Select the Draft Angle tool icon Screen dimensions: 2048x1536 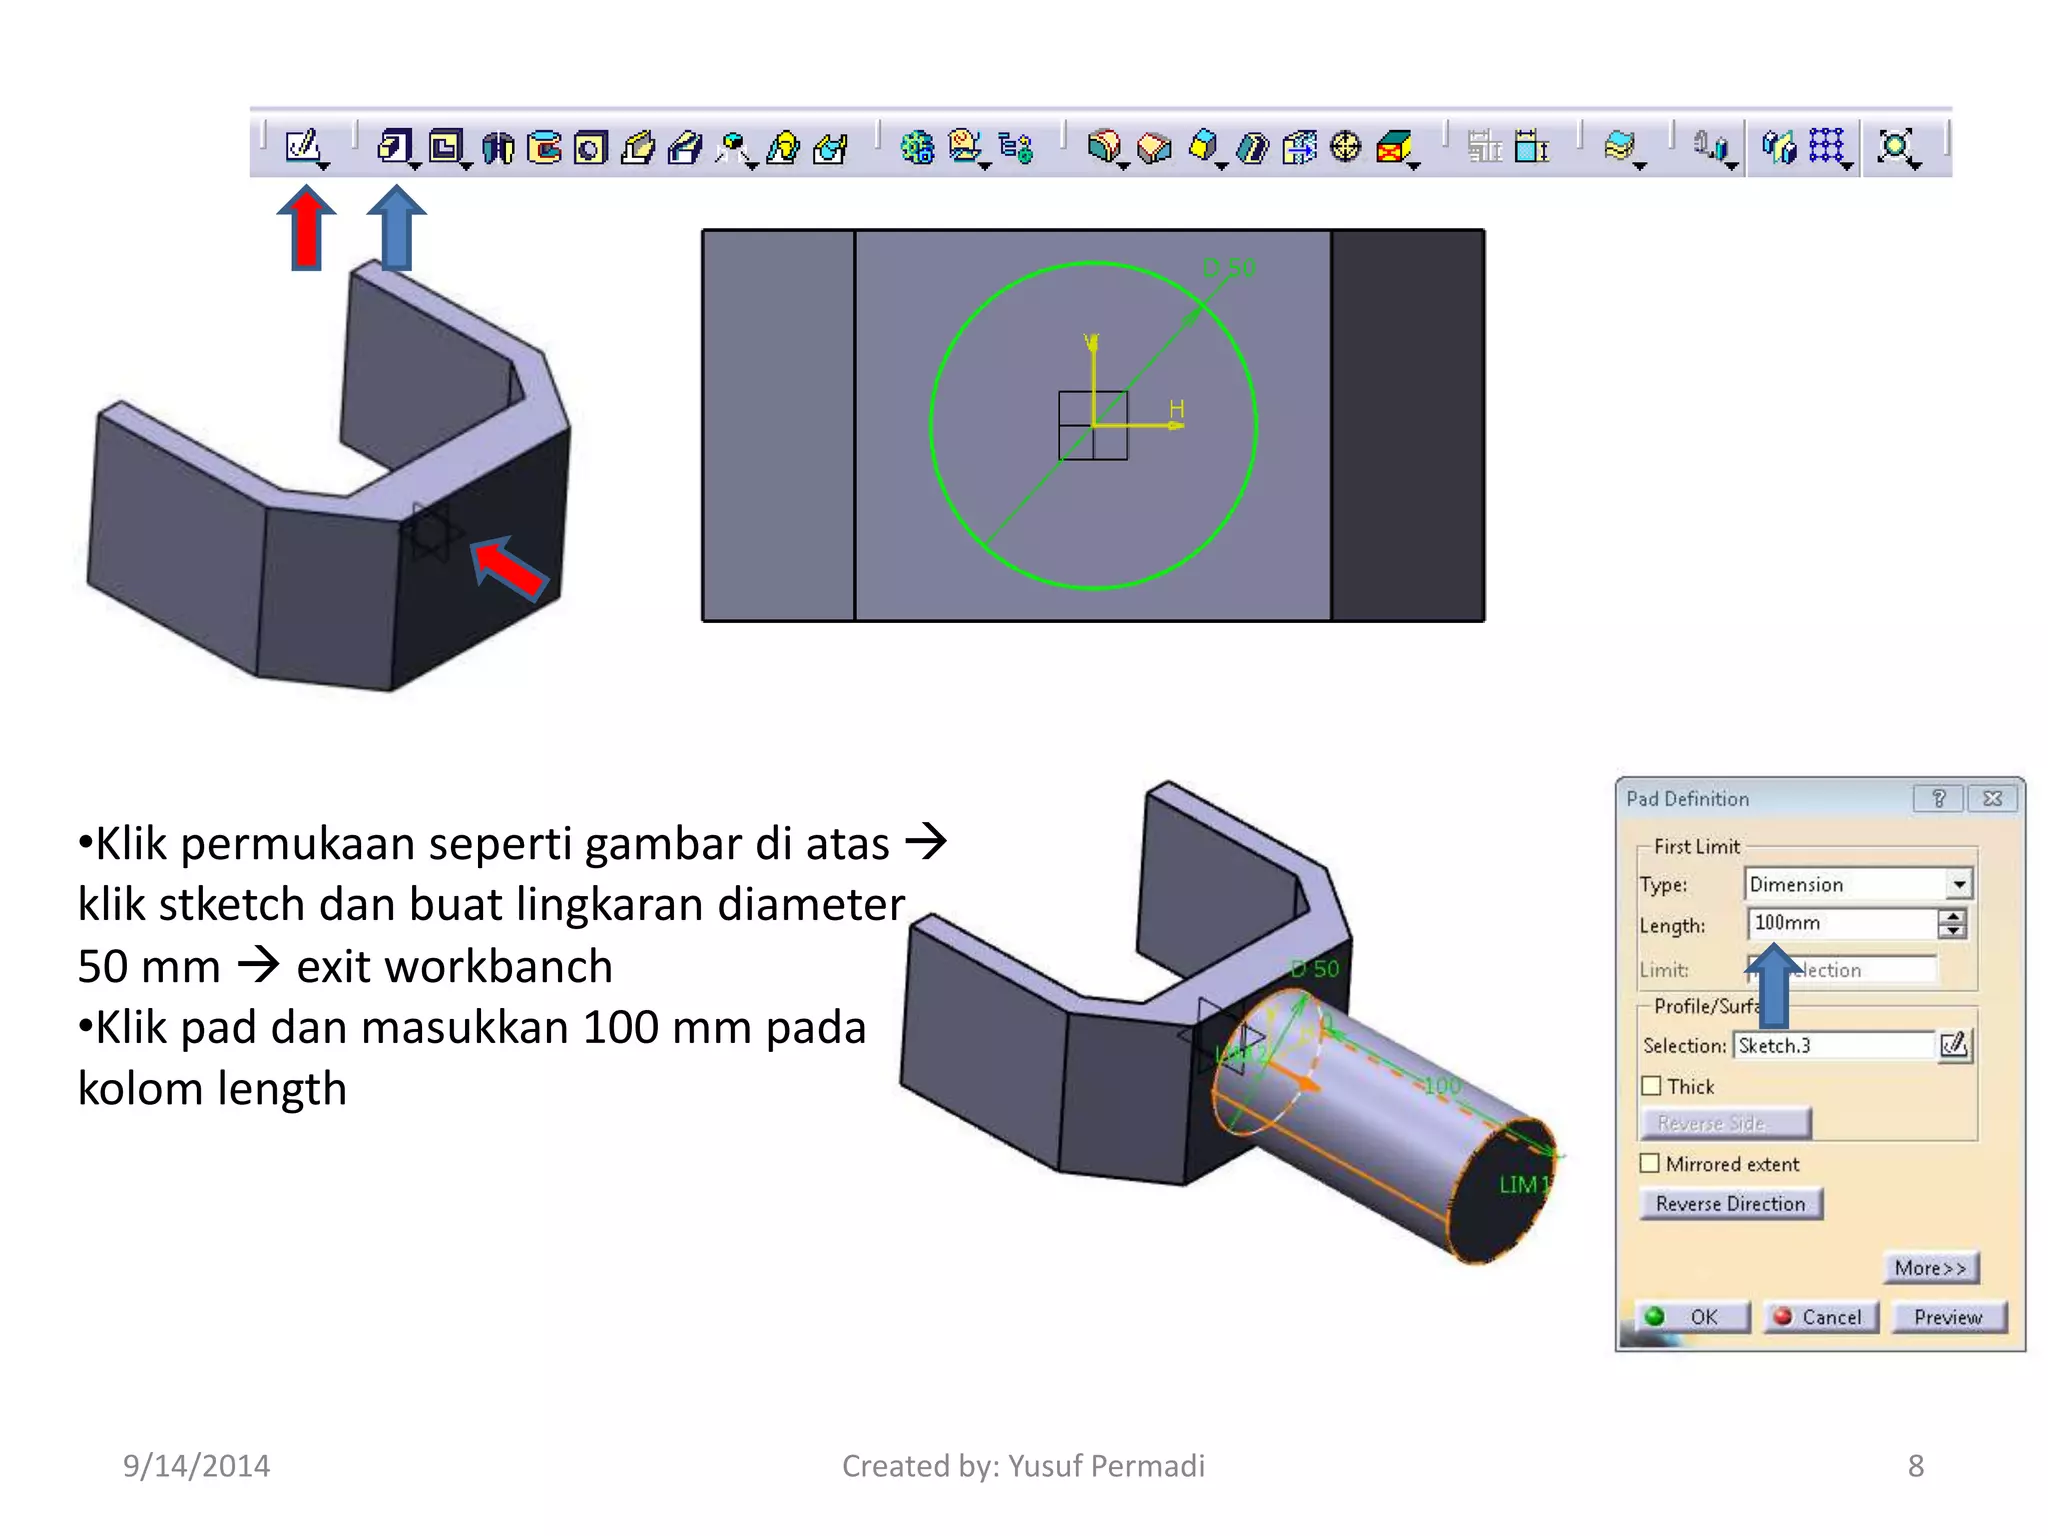[x=1203, y=146]
